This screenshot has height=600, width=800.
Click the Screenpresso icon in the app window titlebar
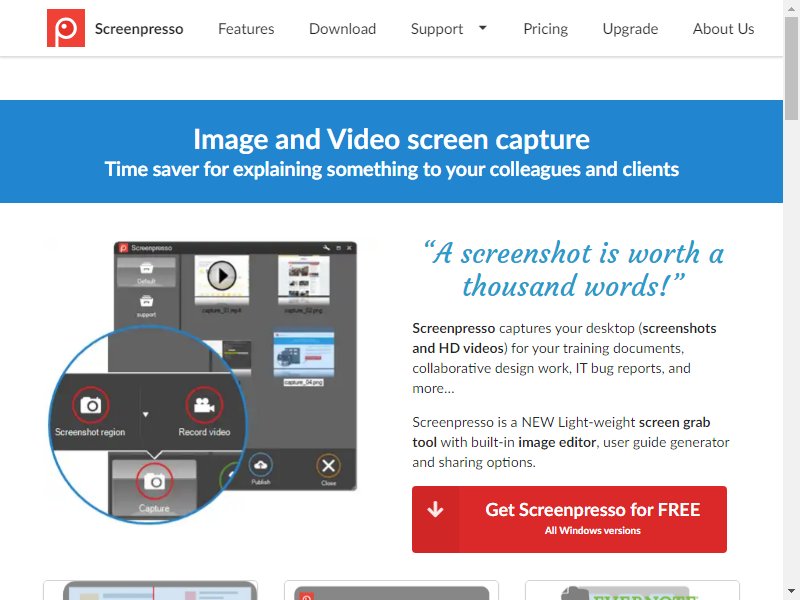click(123, 248)
